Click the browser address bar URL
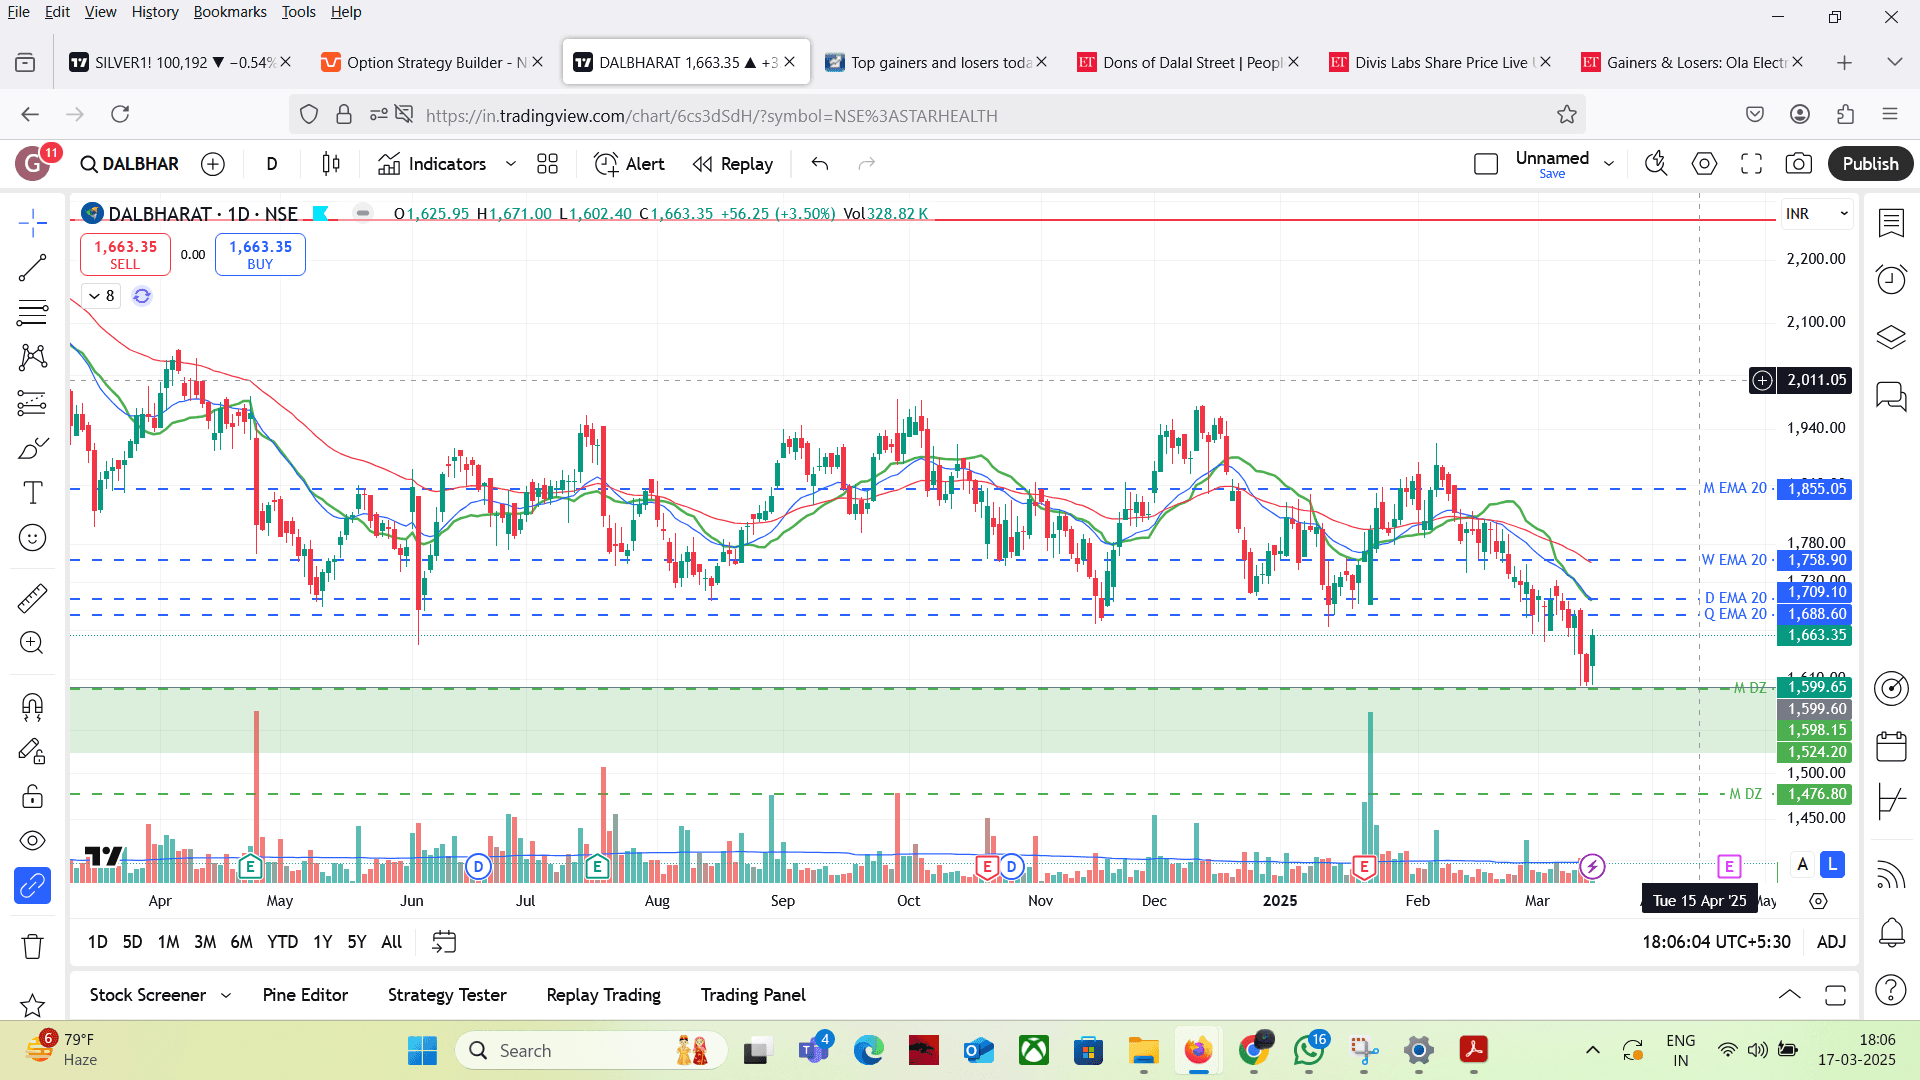 coord(711,116)
